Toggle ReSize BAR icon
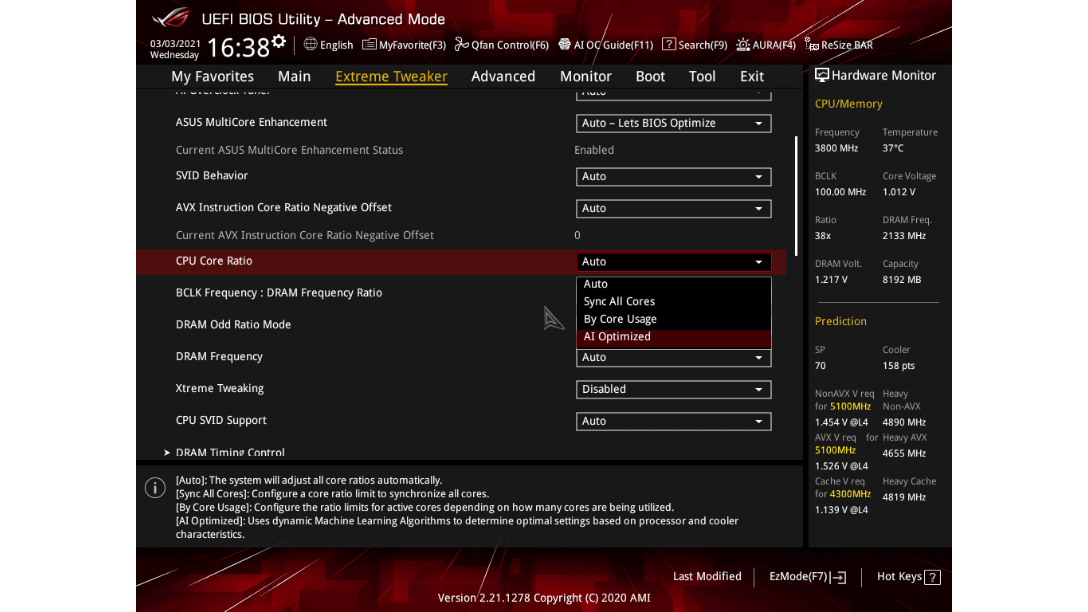1088x612 pixels. coord(811,44)
